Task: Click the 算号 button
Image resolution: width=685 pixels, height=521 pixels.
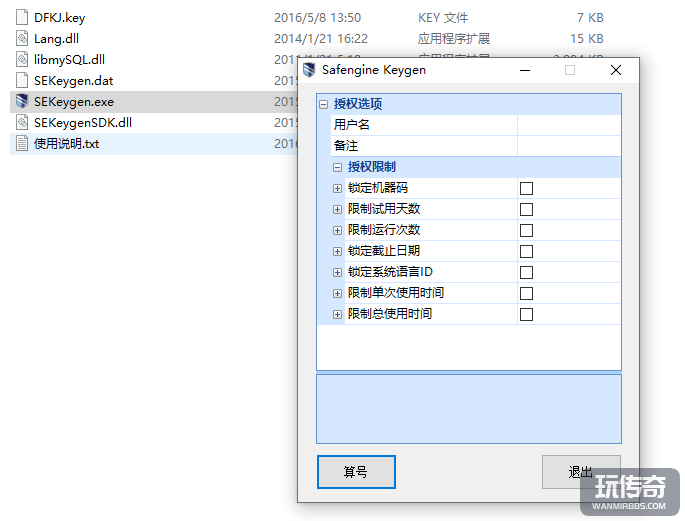Action: (x=356, y=472)
